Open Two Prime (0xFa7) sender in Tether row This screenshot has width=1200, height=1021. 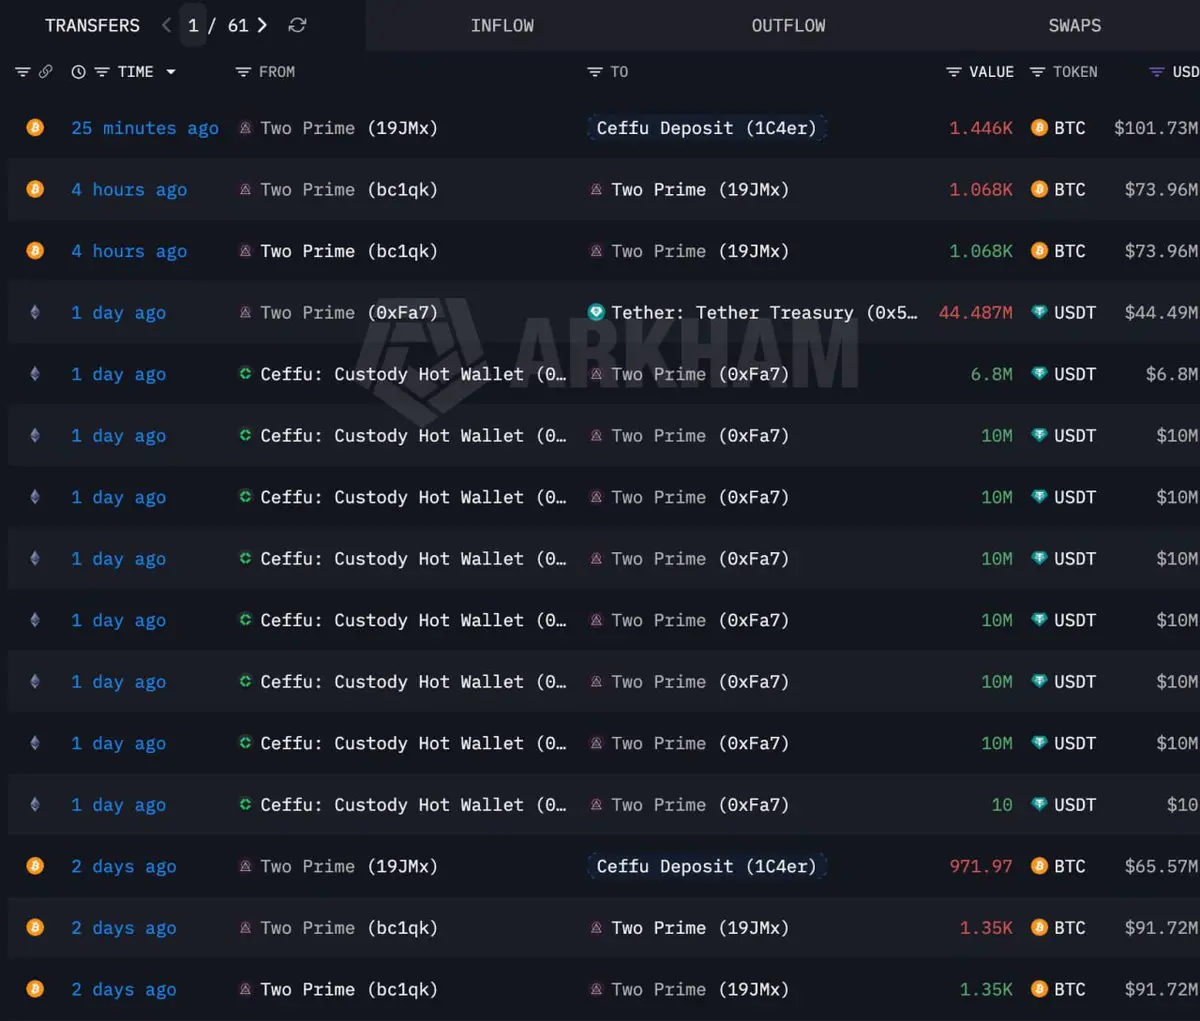[348, 313]
